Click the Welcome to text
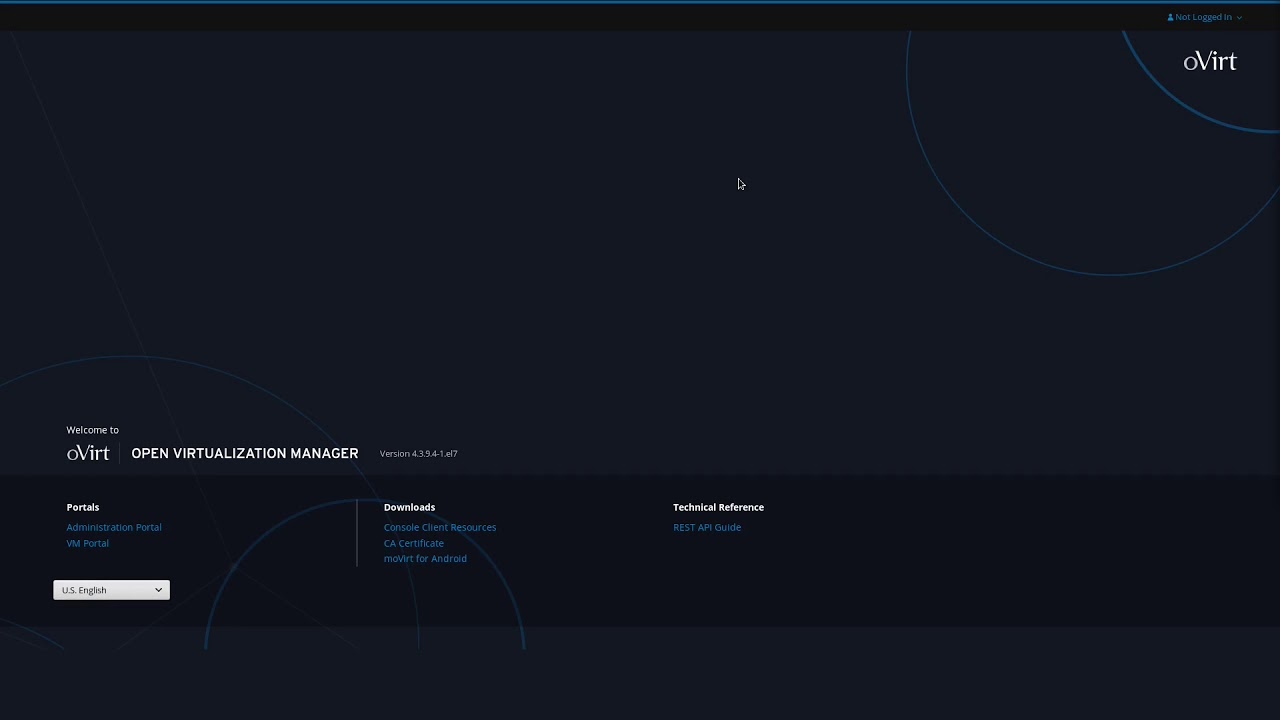Image resolution: width=1280 pixels, height=720 pixels. coord(92,430)
